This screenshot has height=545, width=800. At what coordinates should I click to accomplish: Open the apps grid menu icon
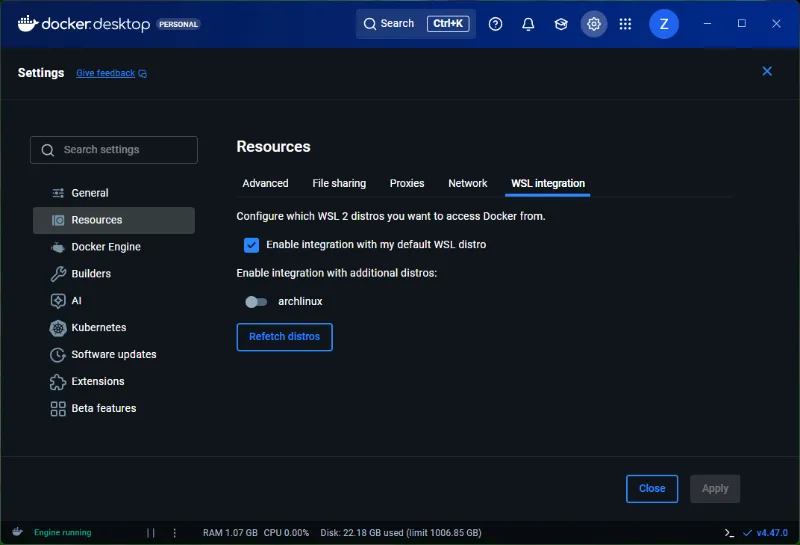tap(626, 24)
